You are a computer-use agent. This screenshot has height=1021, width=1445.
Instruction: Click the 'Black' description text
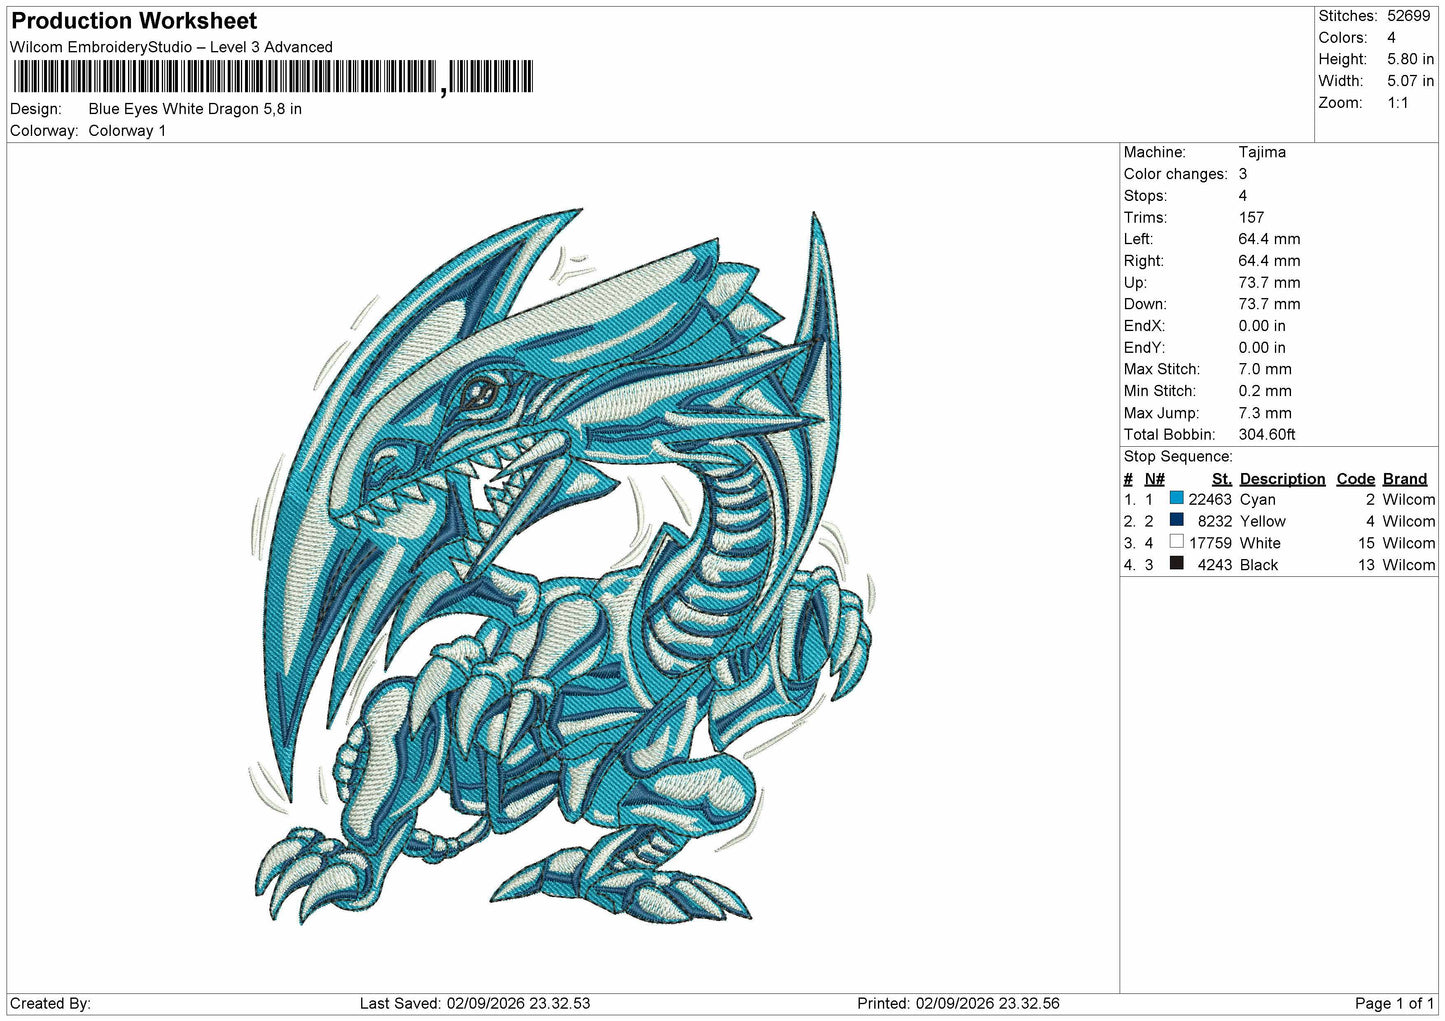point(1258,565)
